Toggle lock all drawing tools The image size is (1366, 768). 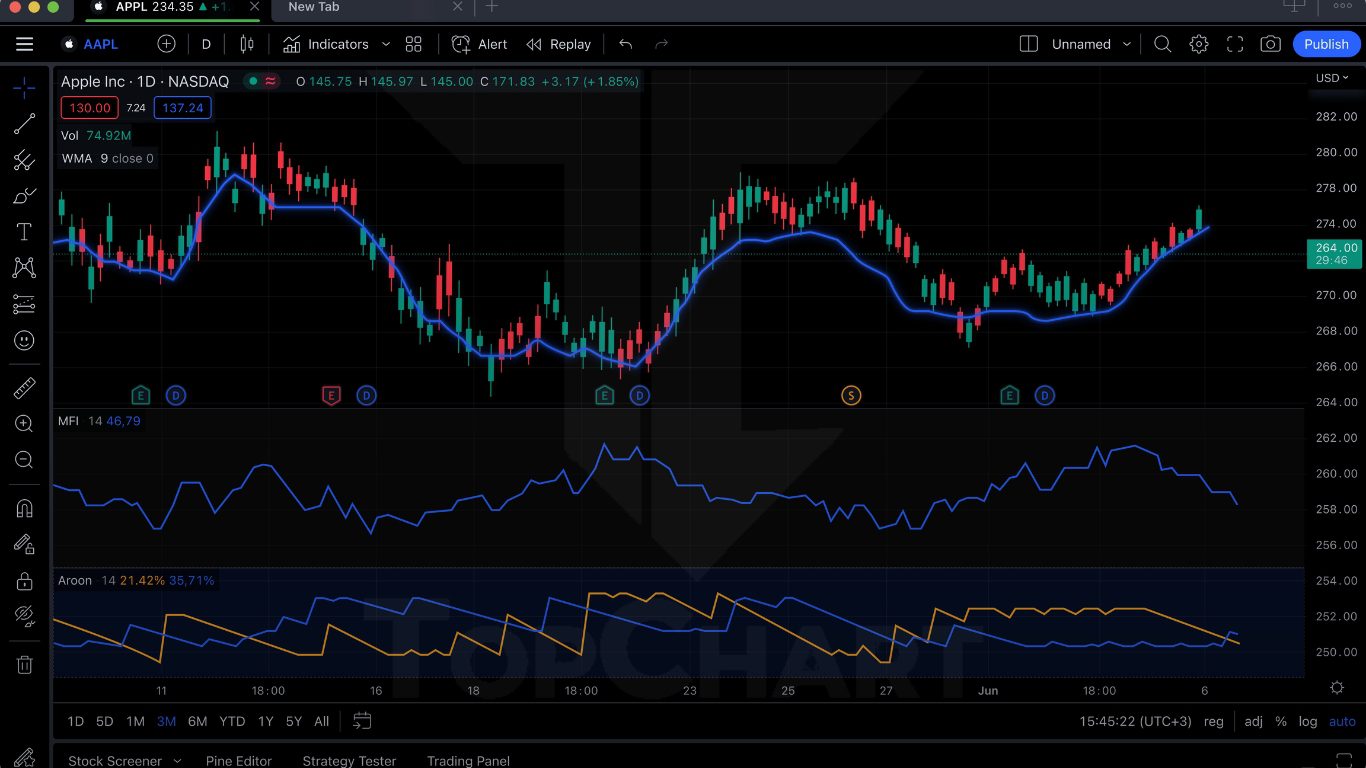24,580
